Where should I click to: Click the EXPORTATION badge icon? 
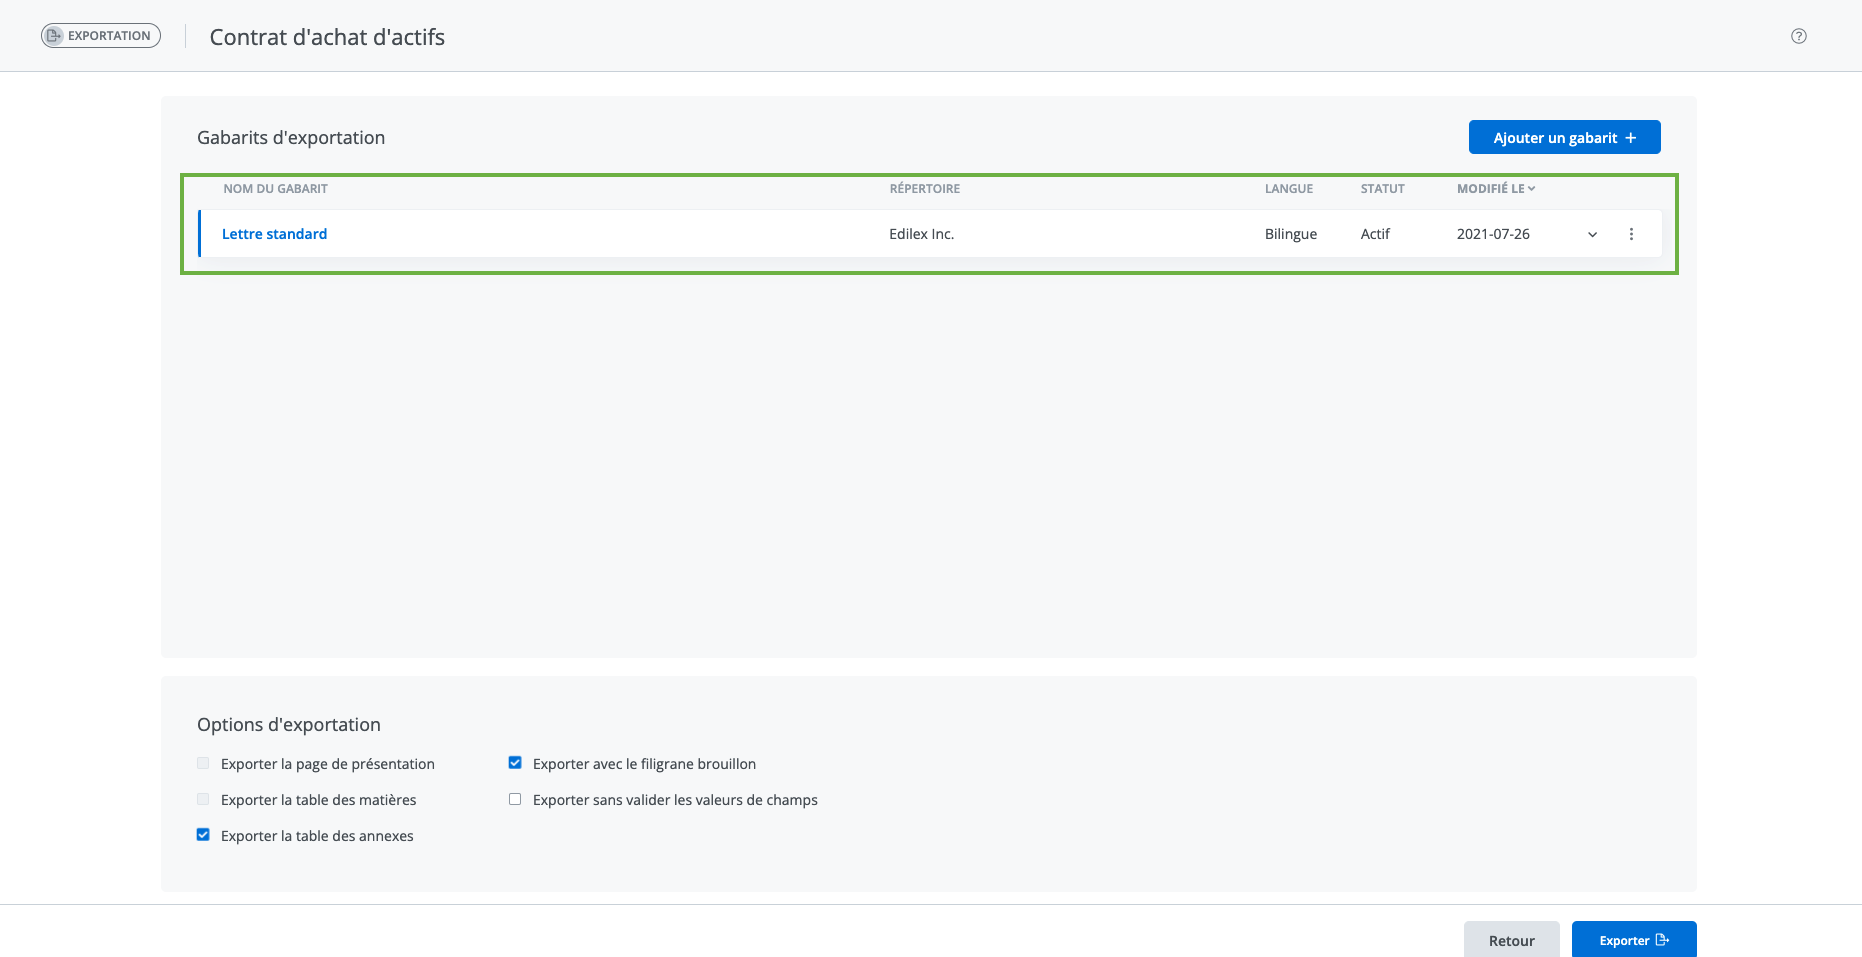click(55, 36)
